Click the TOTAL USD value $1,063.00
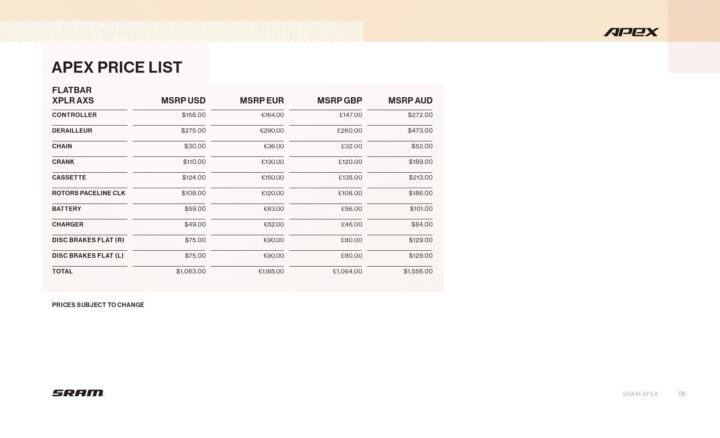 [191, 271]
